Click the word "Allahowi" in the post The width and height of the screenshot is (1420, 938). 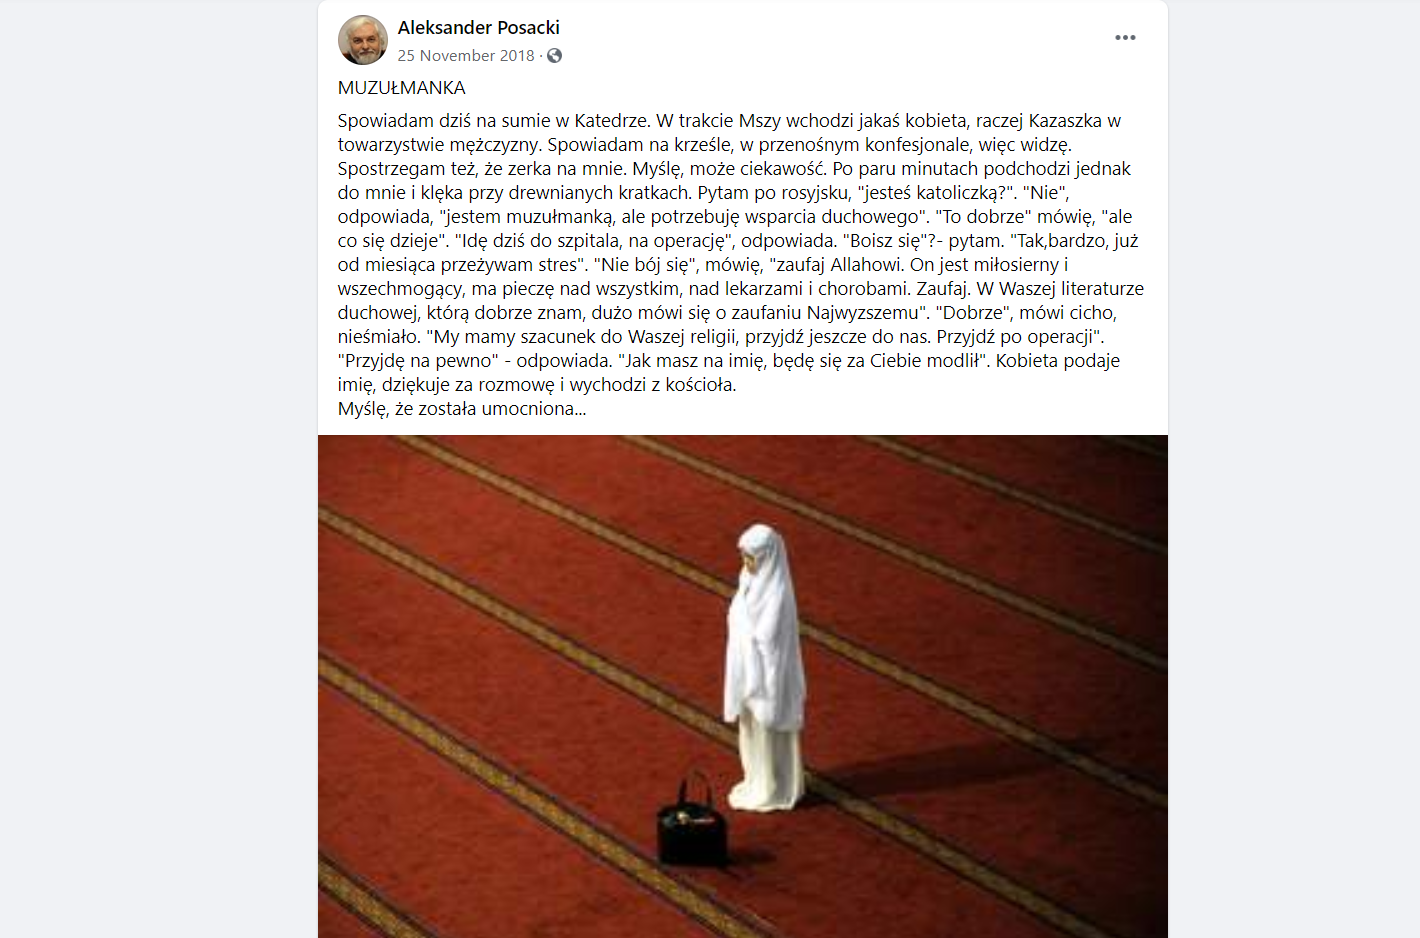(866, 265)
